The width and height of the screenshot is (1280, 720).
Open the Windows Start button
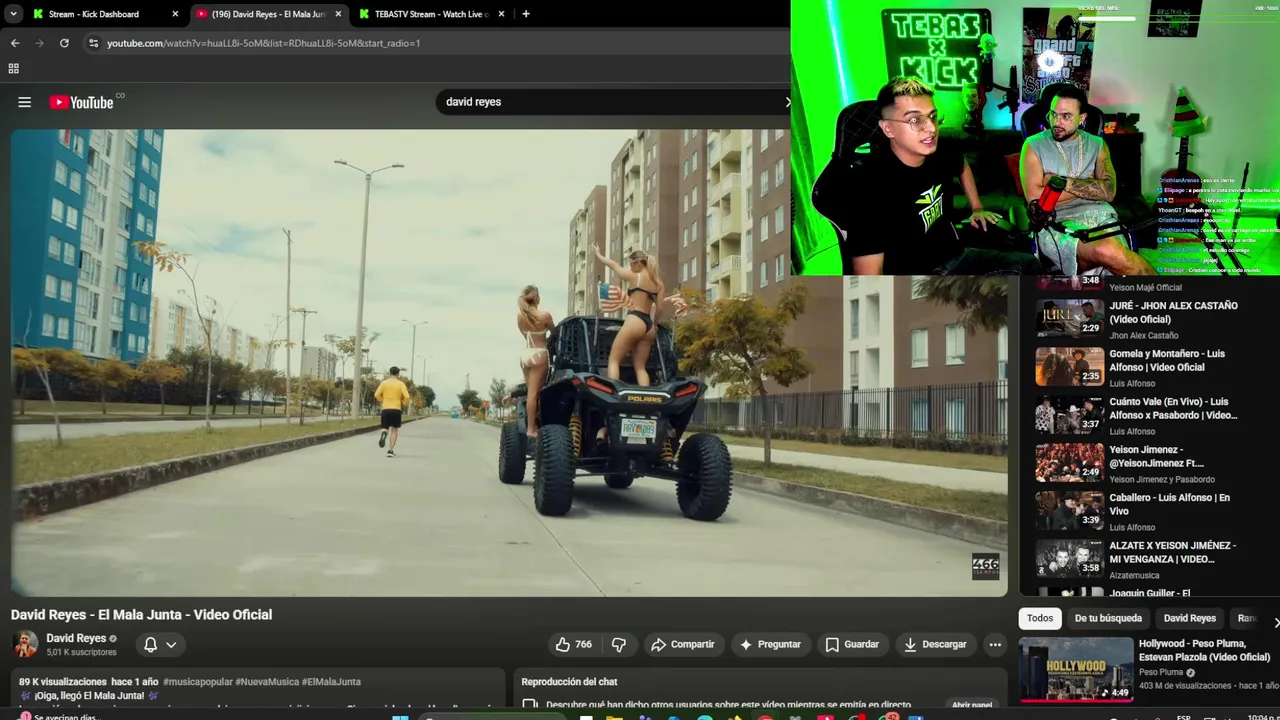click(400, 716)
